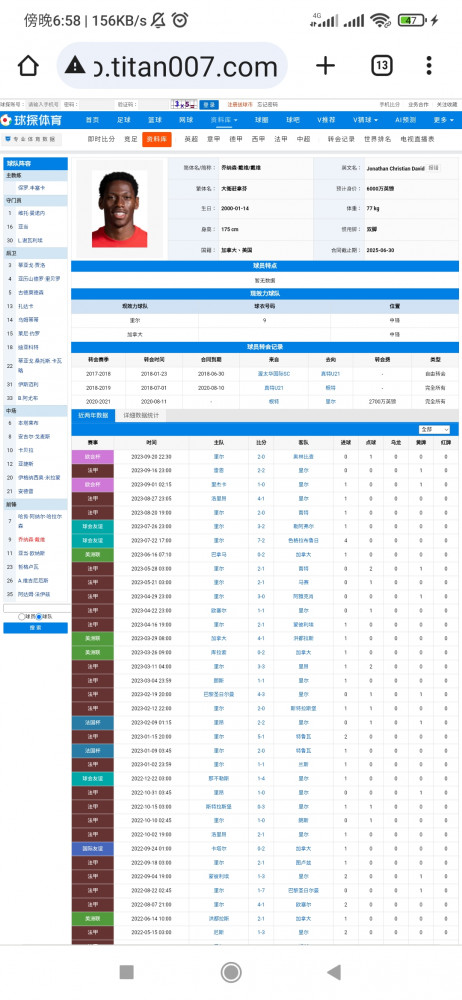Expand the 更多 nav dropdown
The height and width of the screenshot is (1000, 462).
(443, 120)
